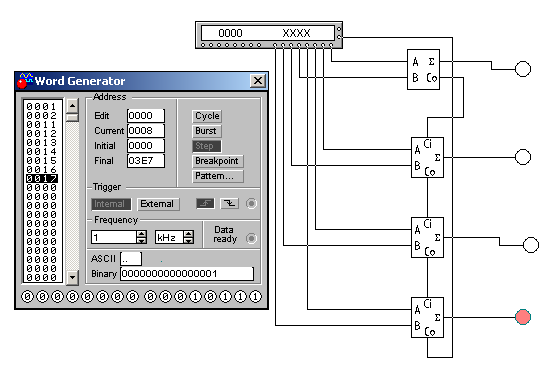The width and height of the screenshot is (552, 368).
Task: Click the second output probe indicator
Action: pos(523,157)
